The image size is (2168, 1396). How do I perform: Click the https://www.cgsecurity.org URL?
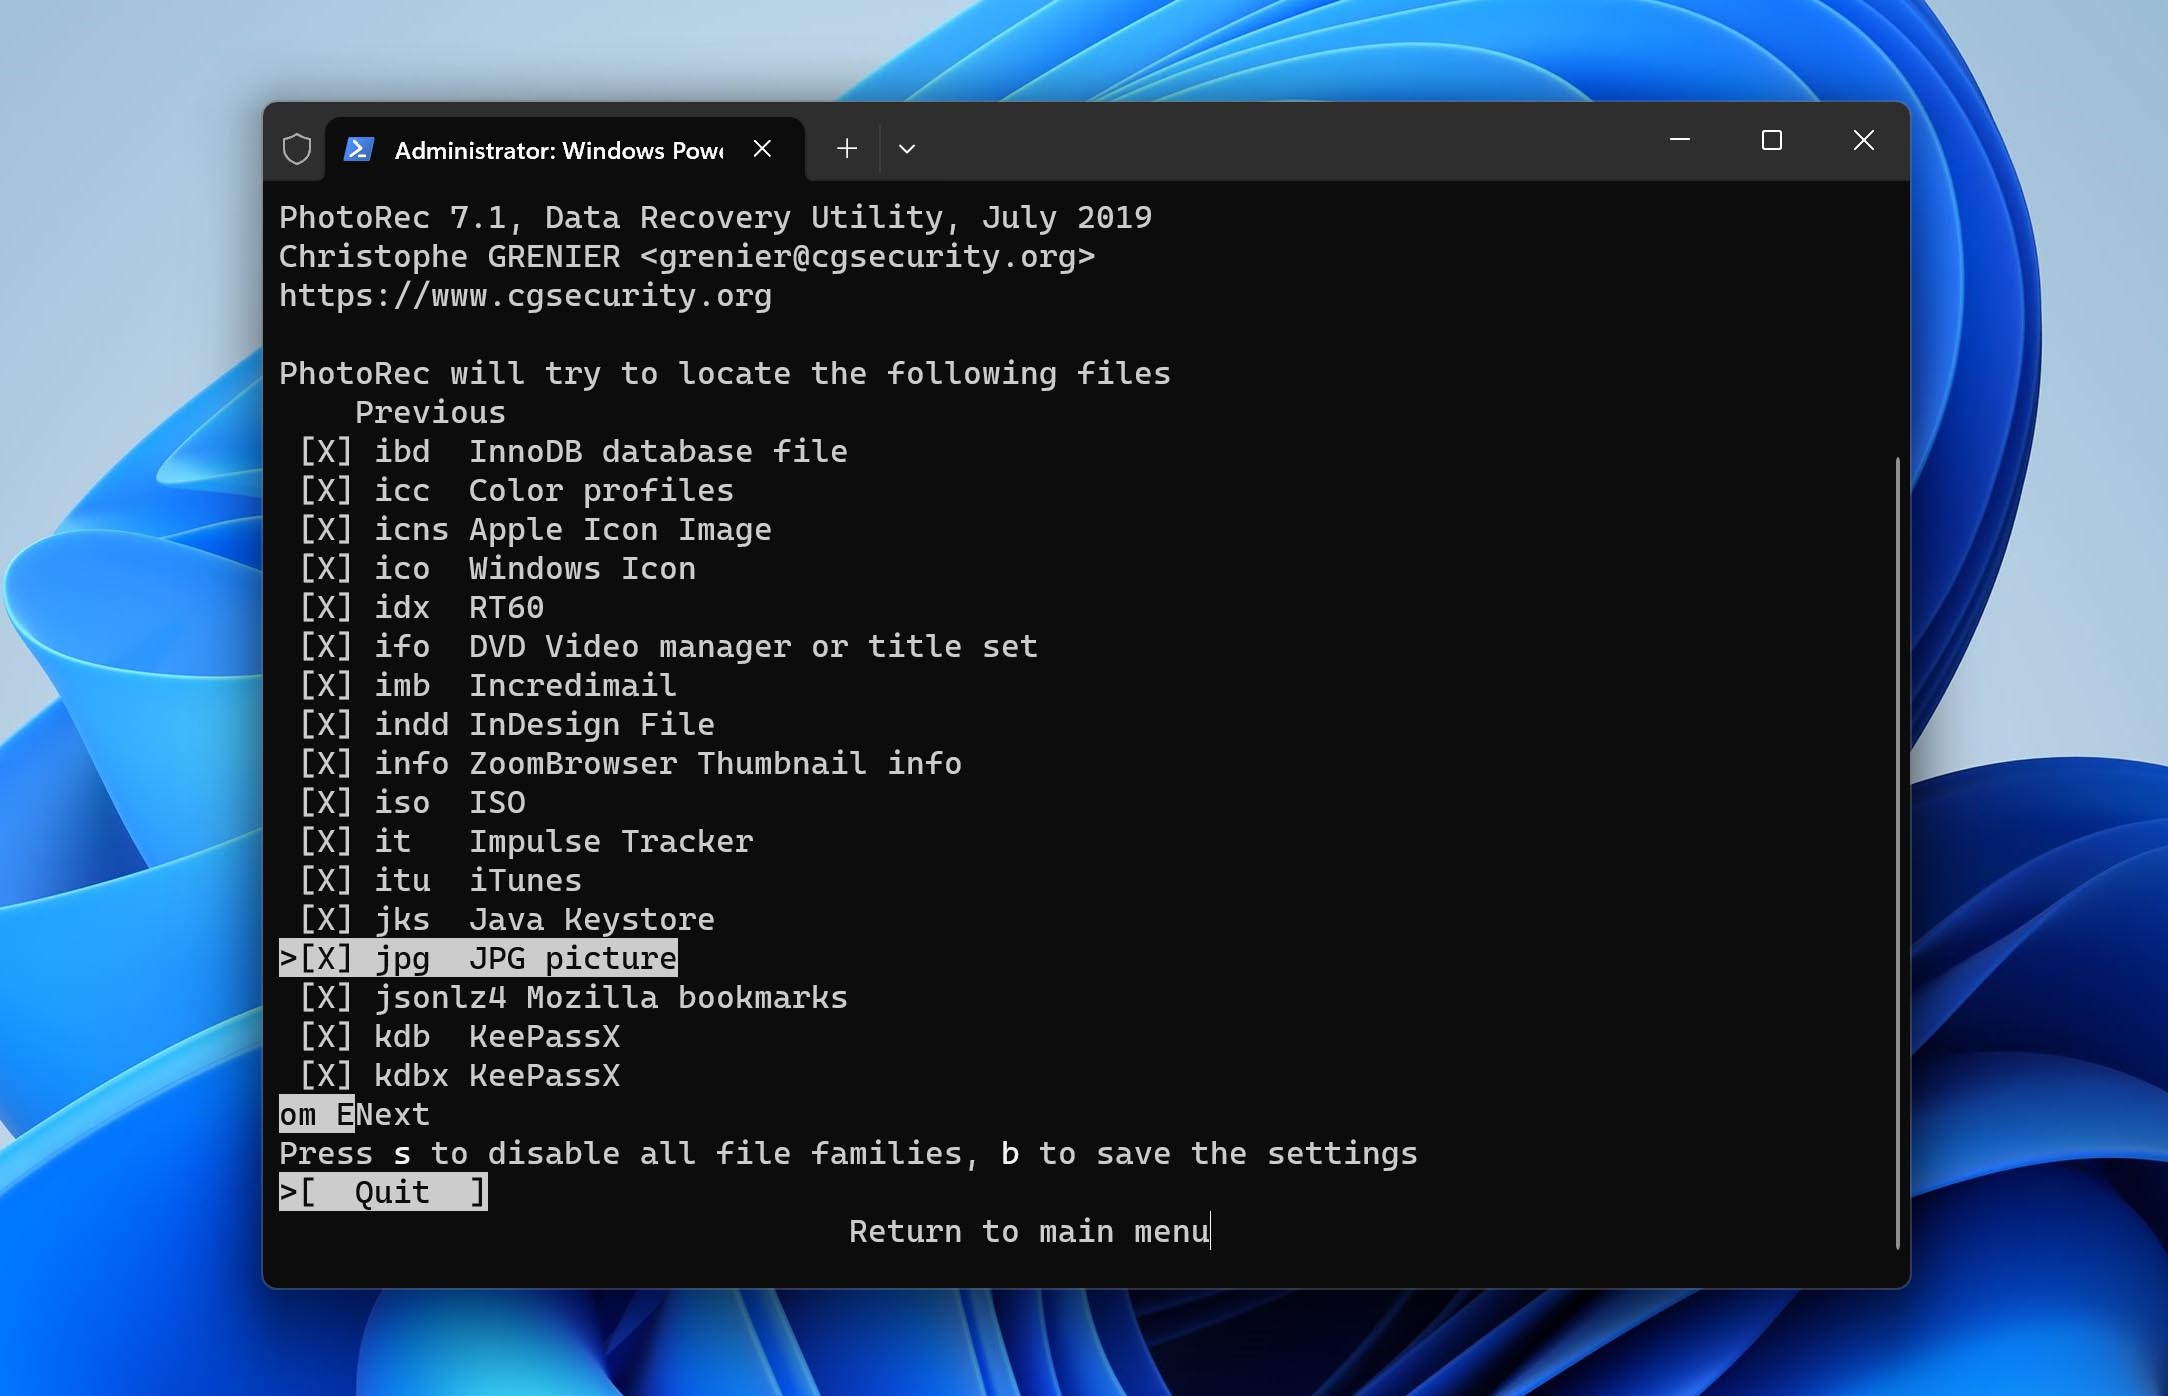pos(525,295)
